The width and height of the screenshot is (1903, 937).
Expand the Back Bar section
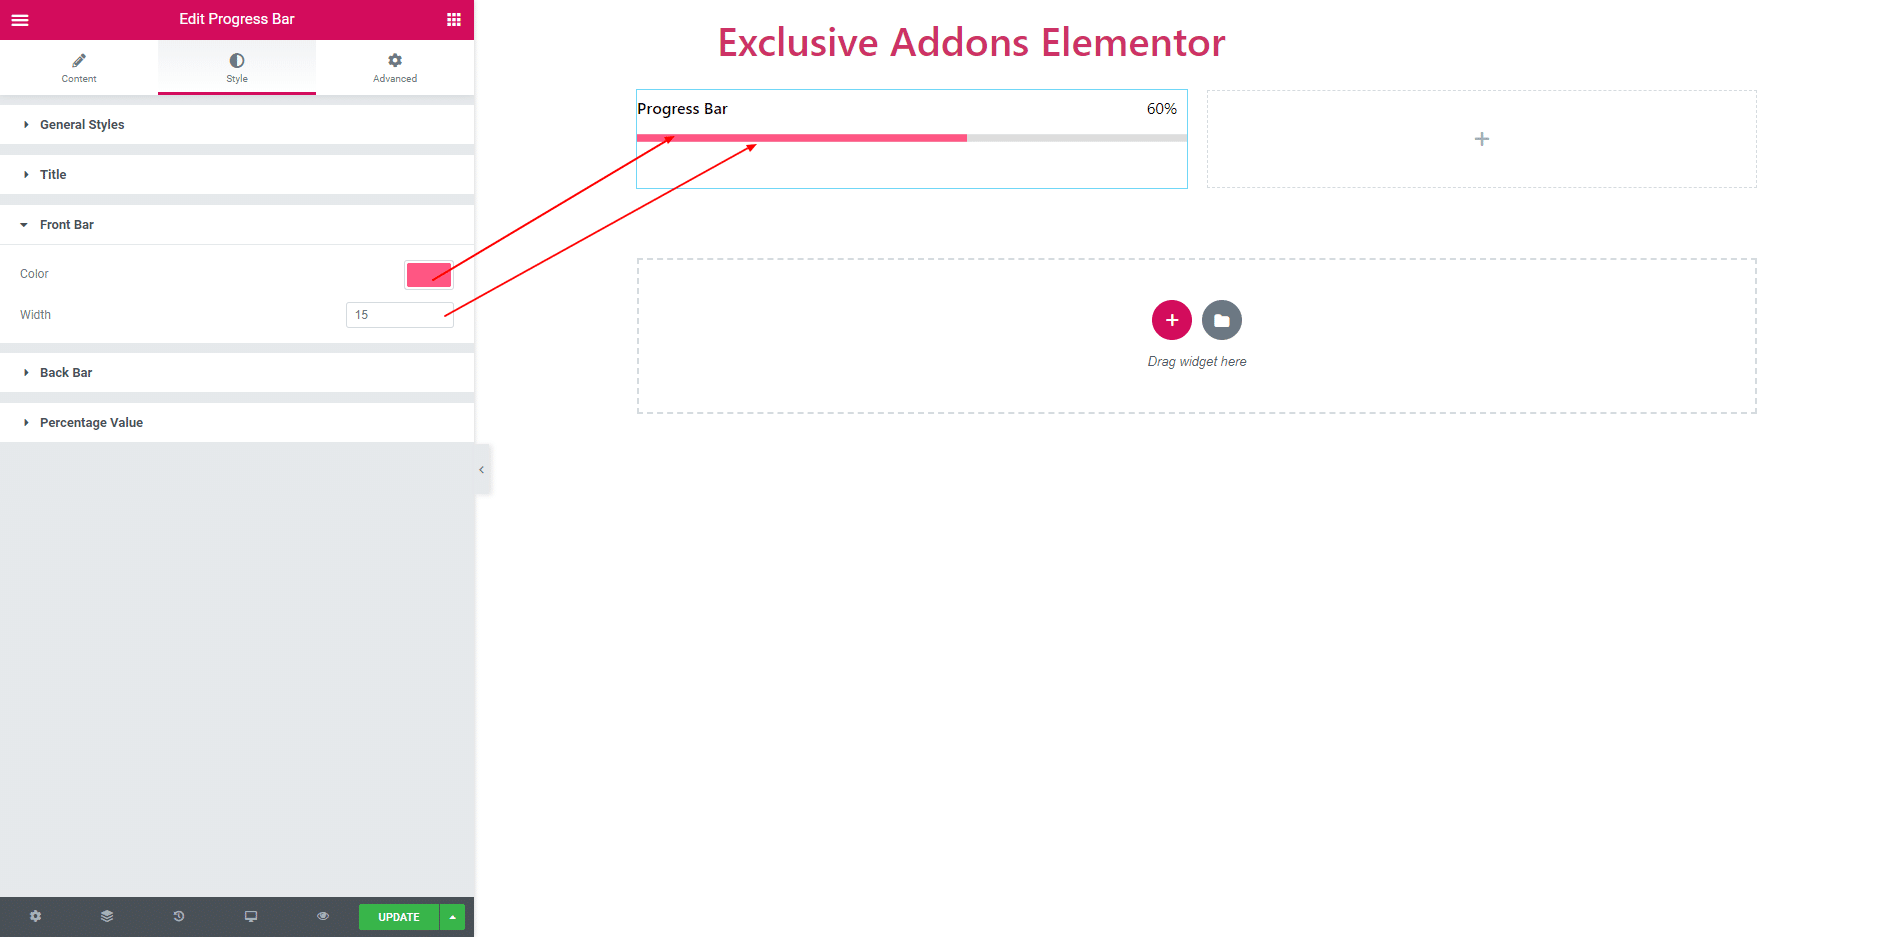coord(237,373)
